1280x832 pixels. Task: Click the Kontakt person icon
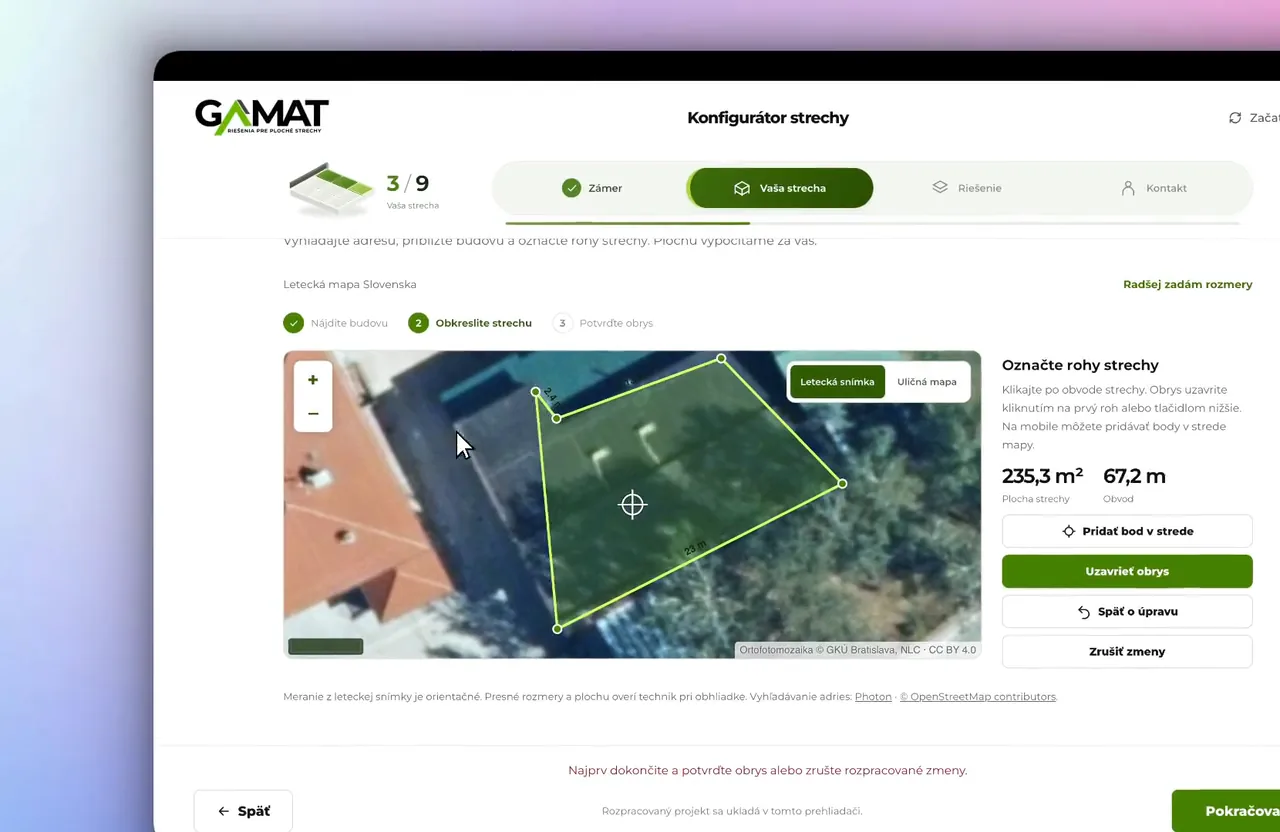click(x=1128, y=188)
